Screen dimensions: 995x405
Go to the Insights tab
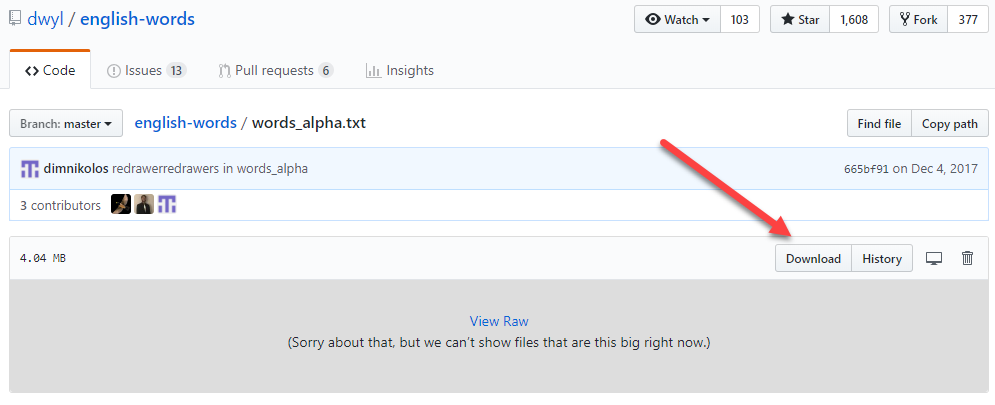400,70
